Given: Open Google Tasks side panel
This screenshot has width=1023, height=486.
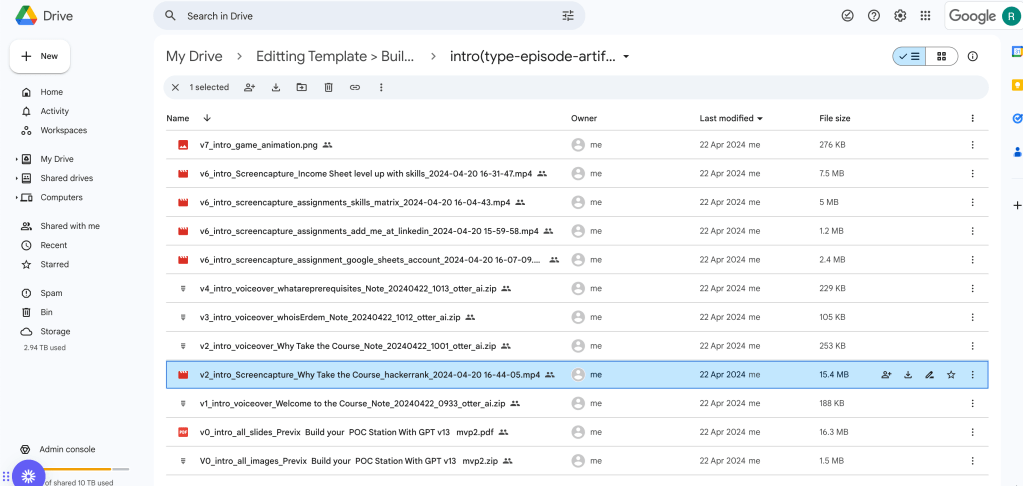Looking at the screenshot, I should click(x=1016, y=118).
